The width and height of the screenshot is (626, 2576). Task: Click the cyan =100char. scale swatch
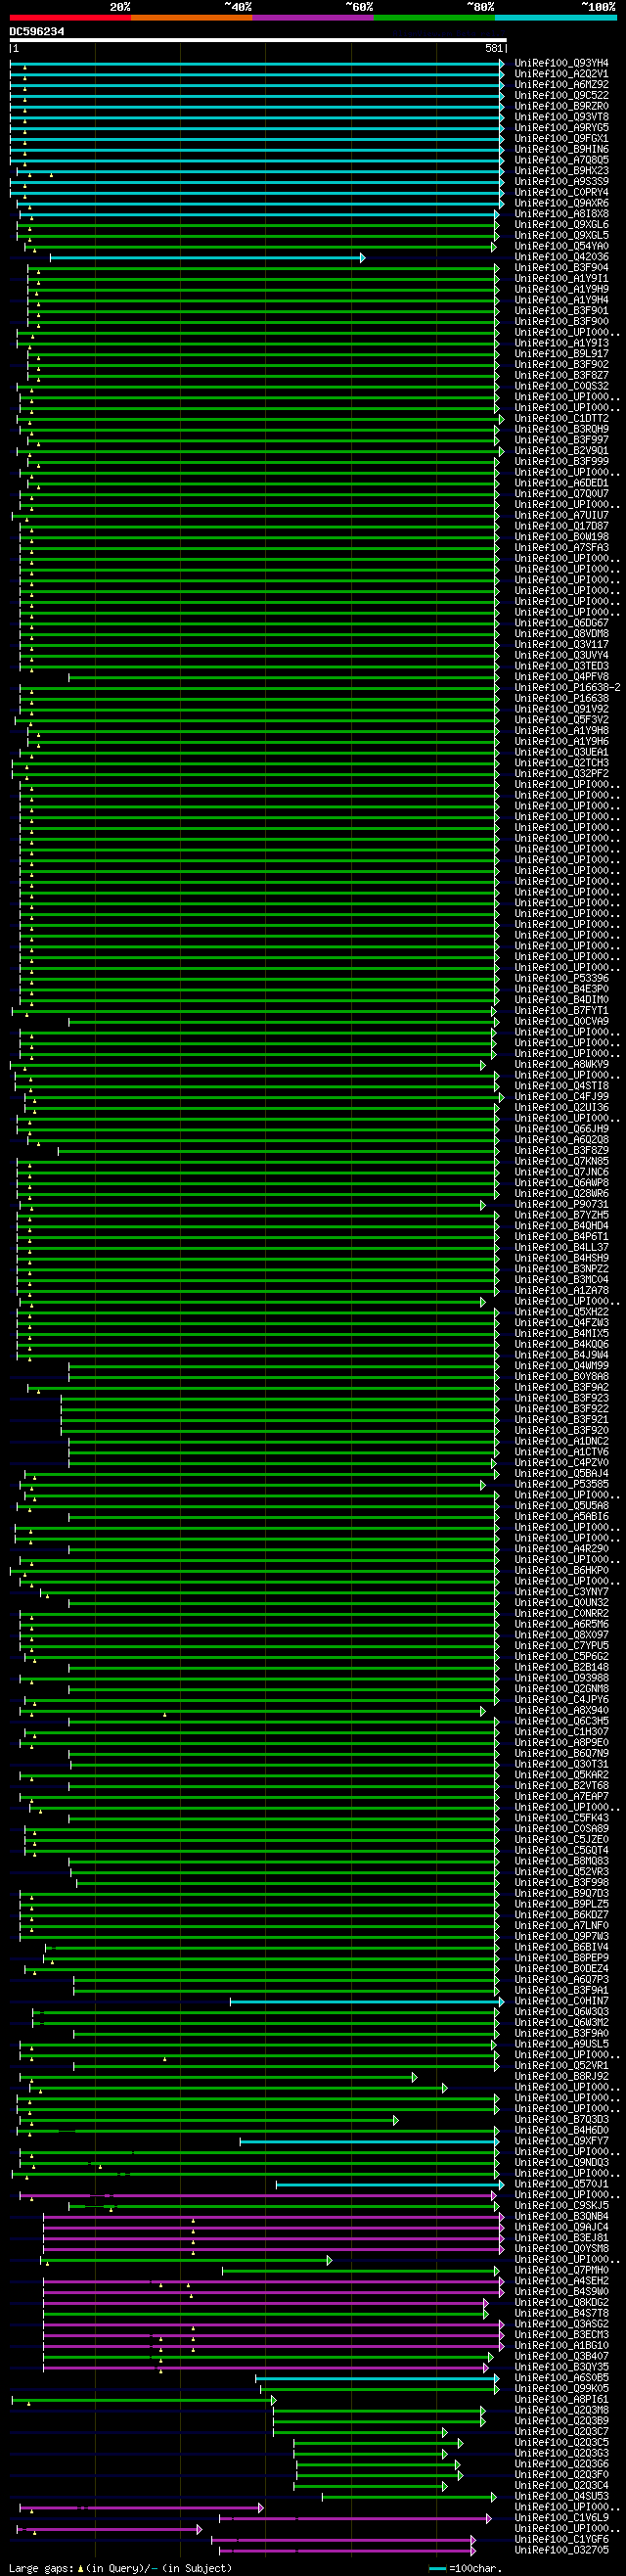[437, 2568]
